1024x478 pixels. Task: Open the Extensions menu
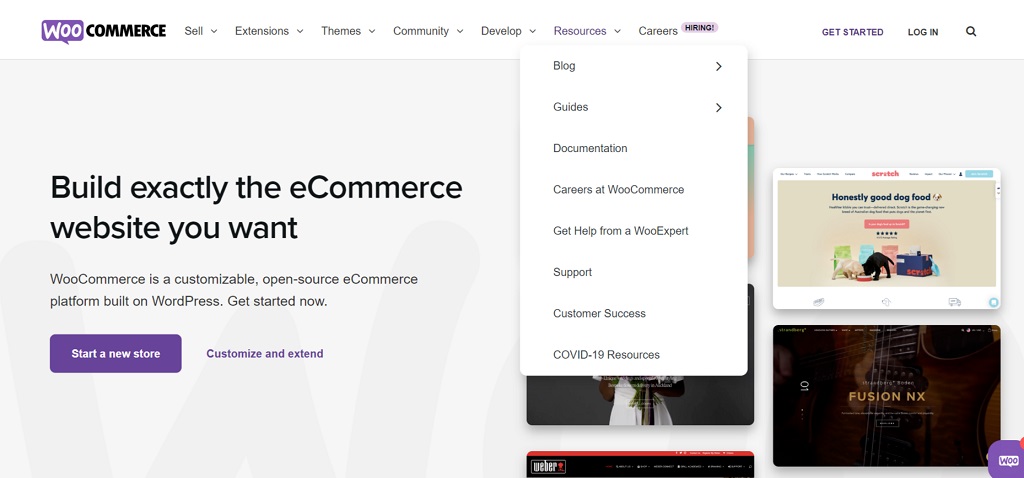point(262,31)
